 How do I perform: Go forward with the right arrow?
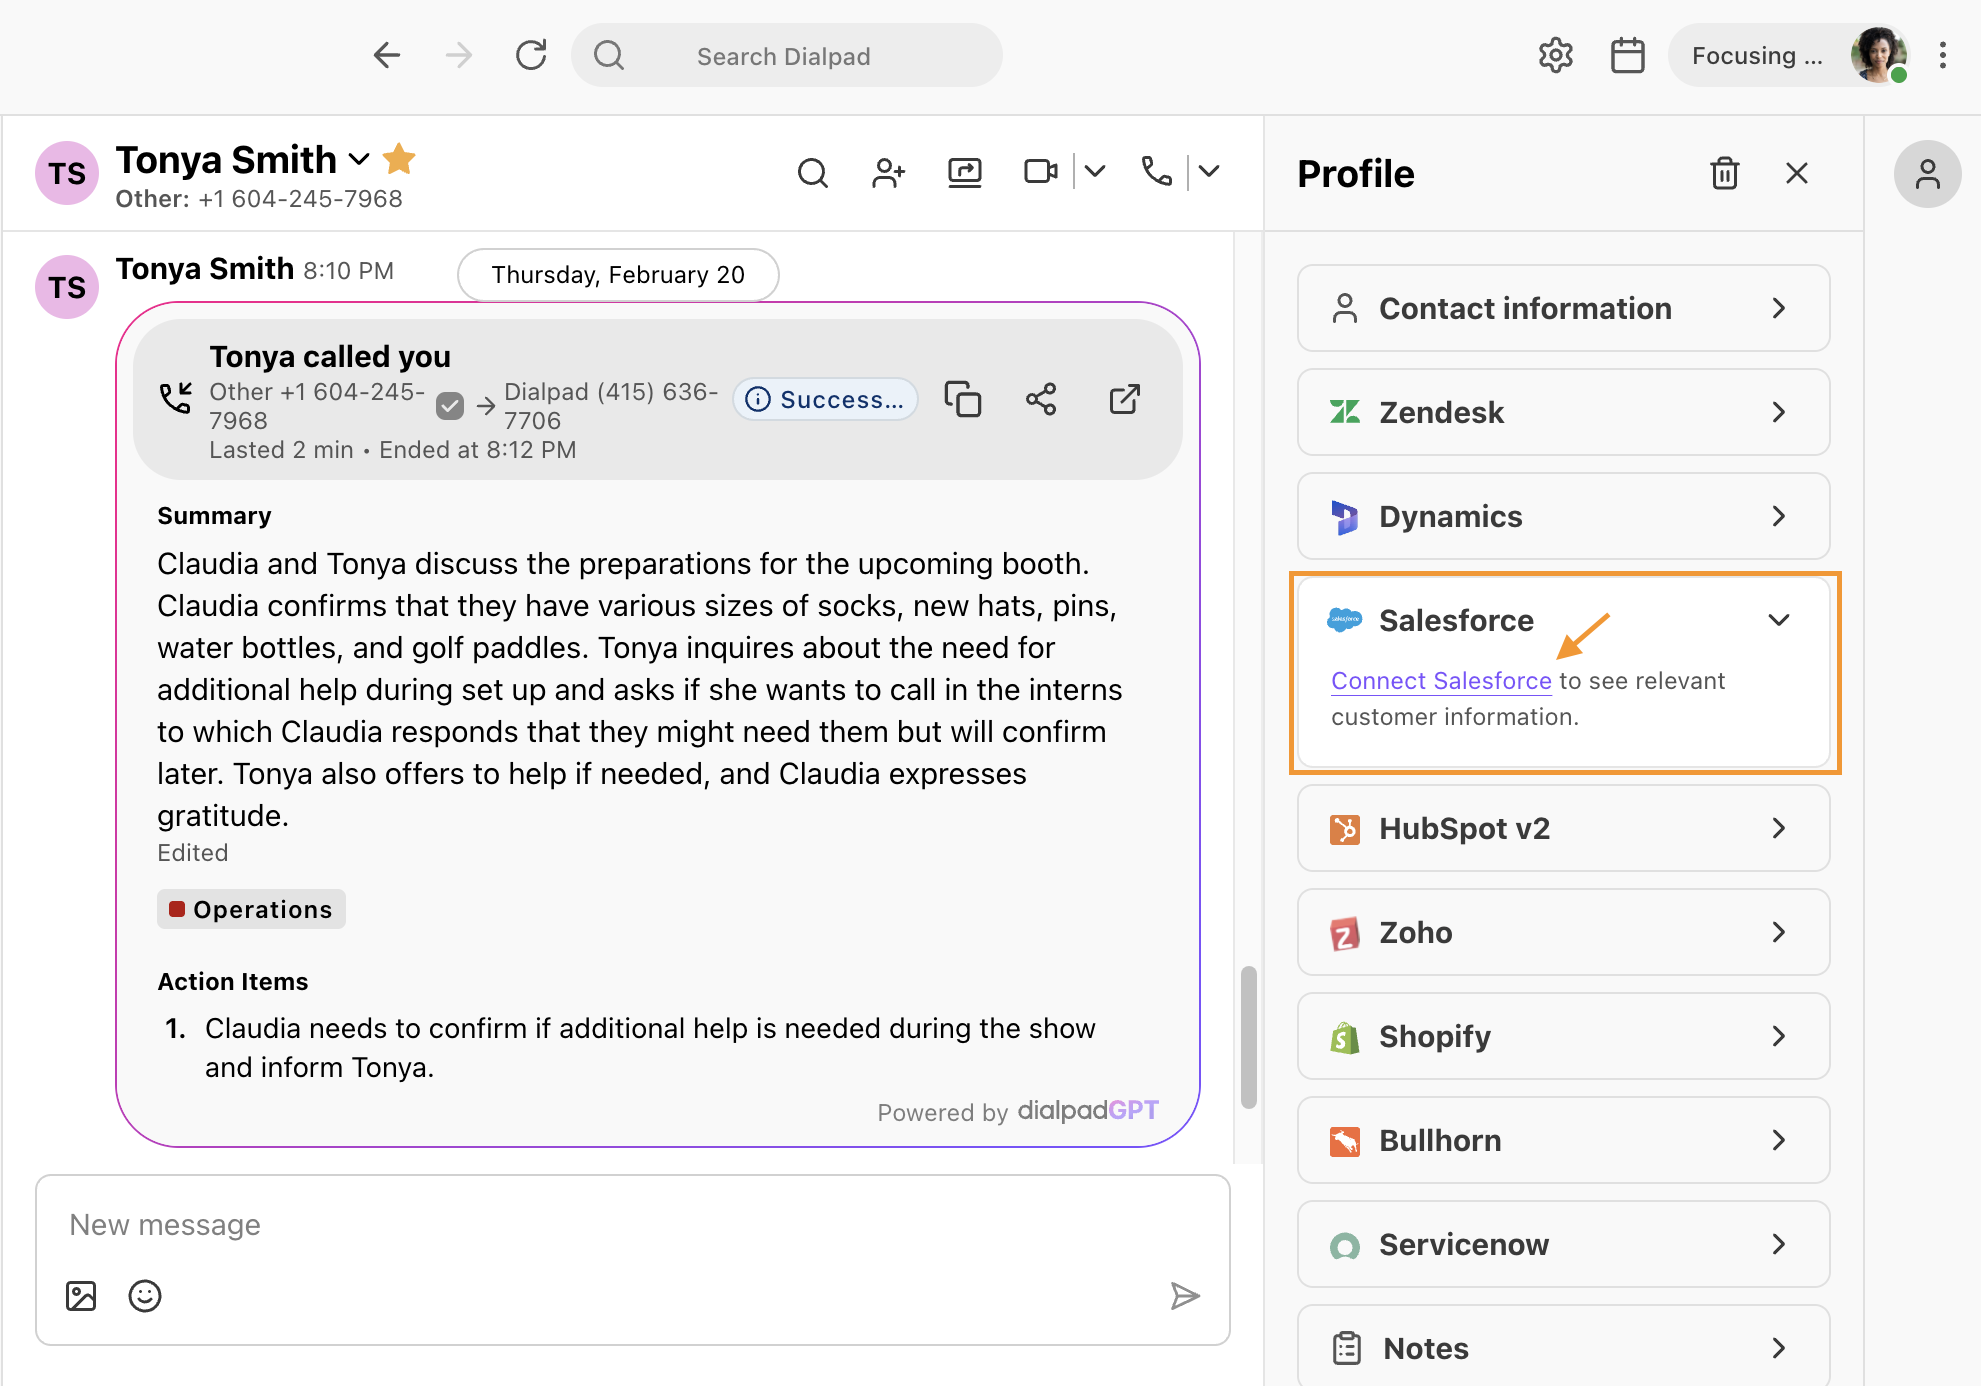pos(458,55)
